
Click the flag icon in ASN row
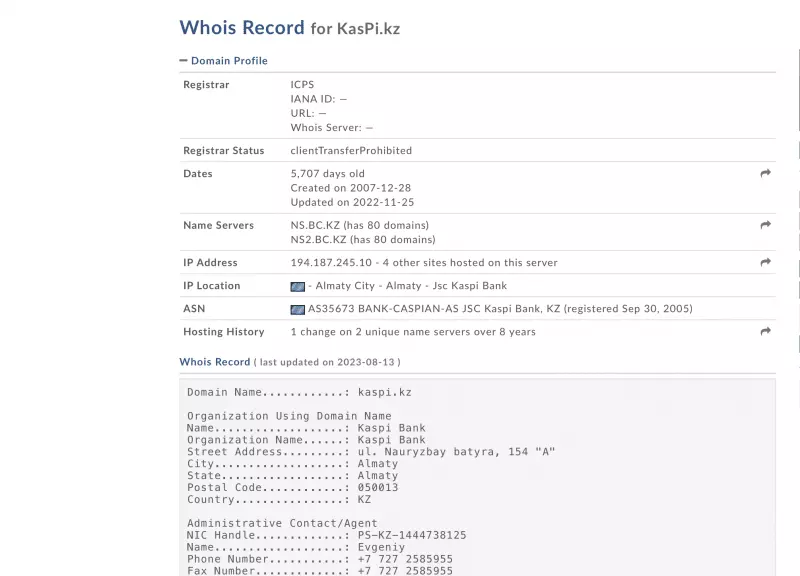[x=297, y=310]
